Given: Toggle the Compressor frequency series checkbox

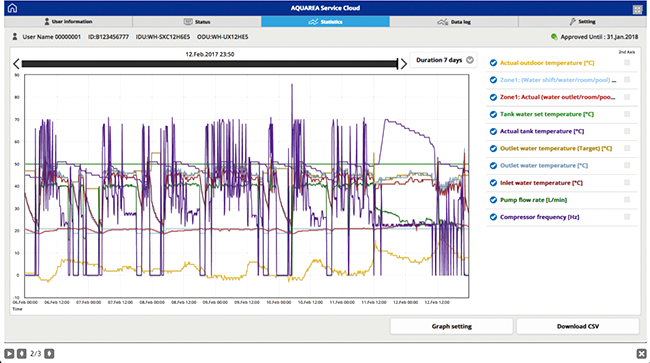Looking at the screenshot, I should click(493, 217).
